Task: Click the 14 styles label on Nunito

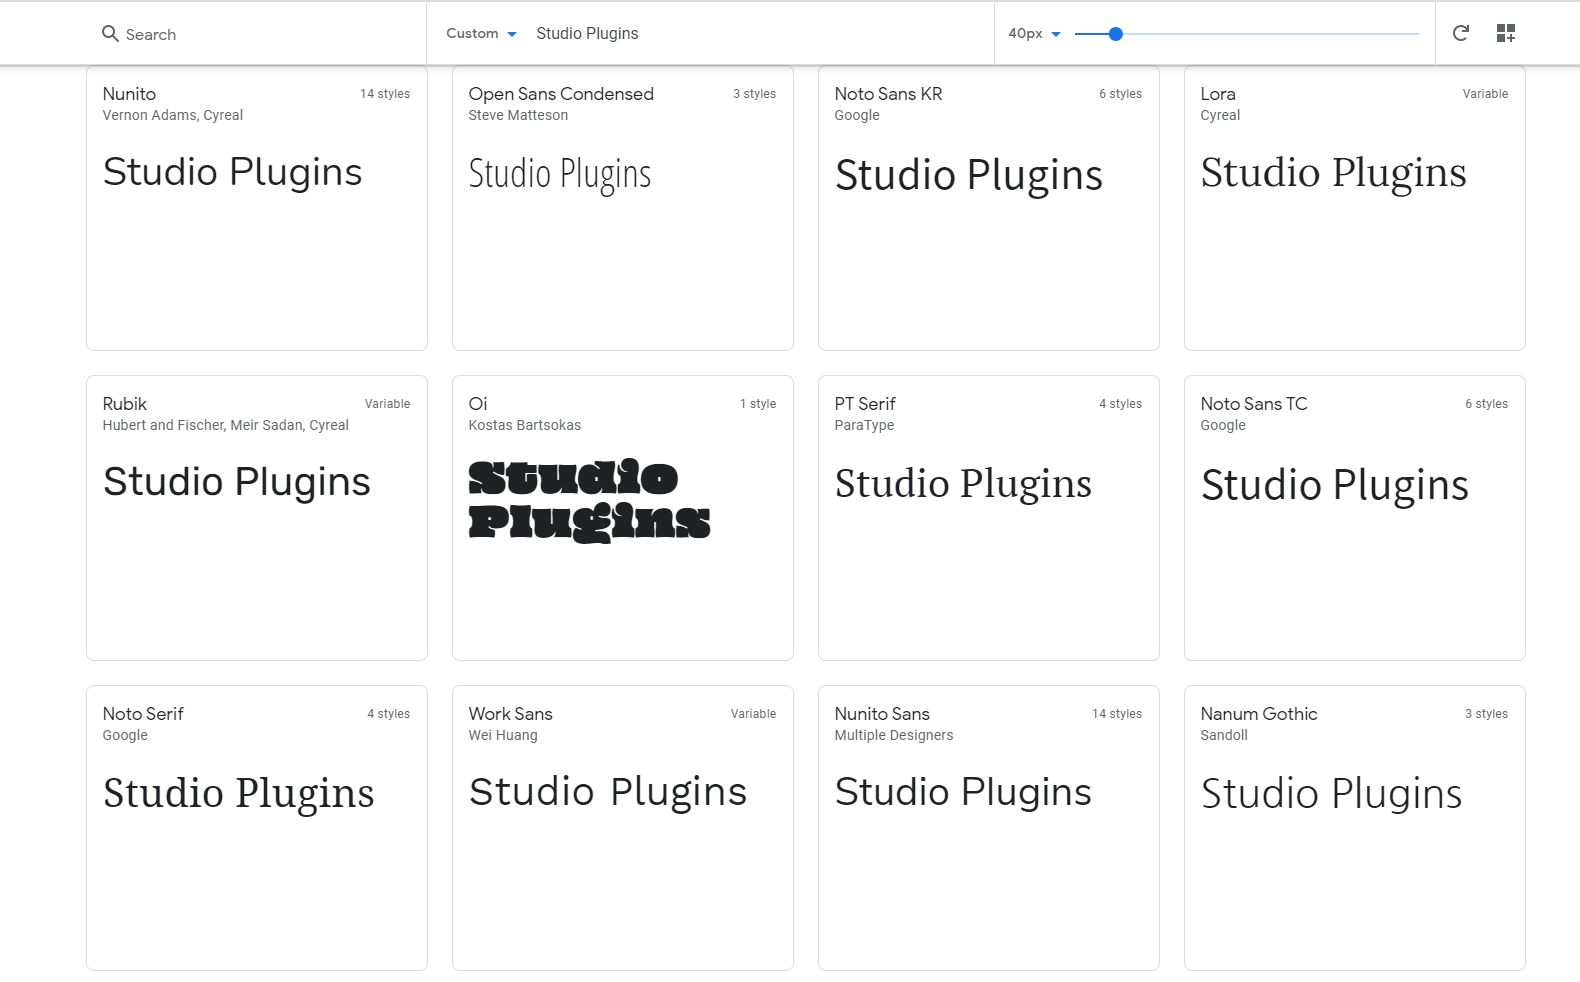Action: pos(385,94)
